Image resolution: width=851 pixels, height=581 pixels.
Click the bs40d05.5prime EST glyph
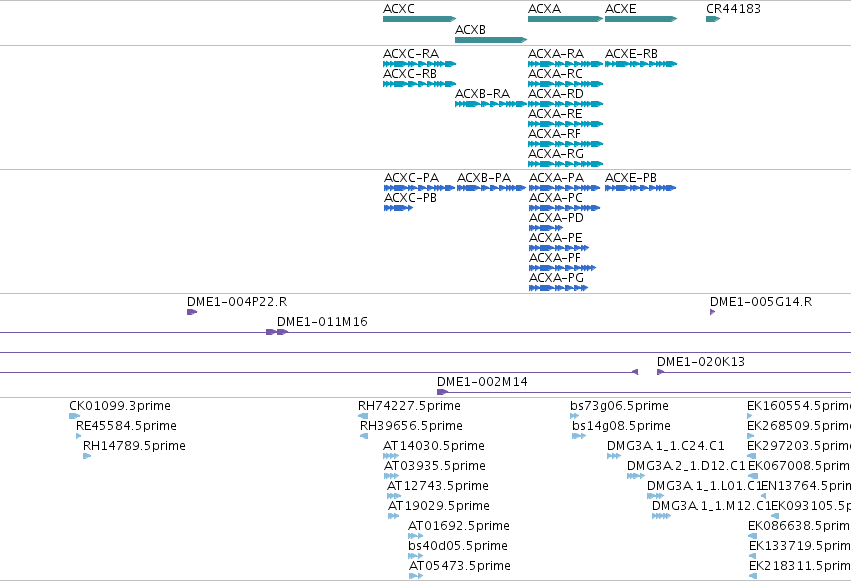click(x=416, y=557)
